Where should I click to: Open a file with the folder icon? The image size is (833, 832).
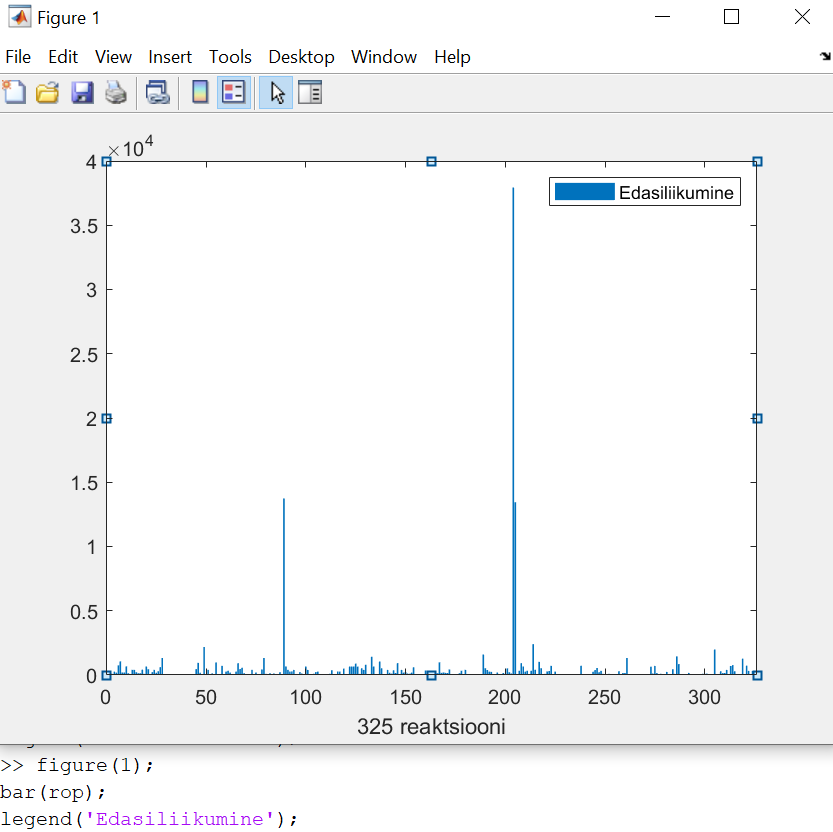point(47,93)
